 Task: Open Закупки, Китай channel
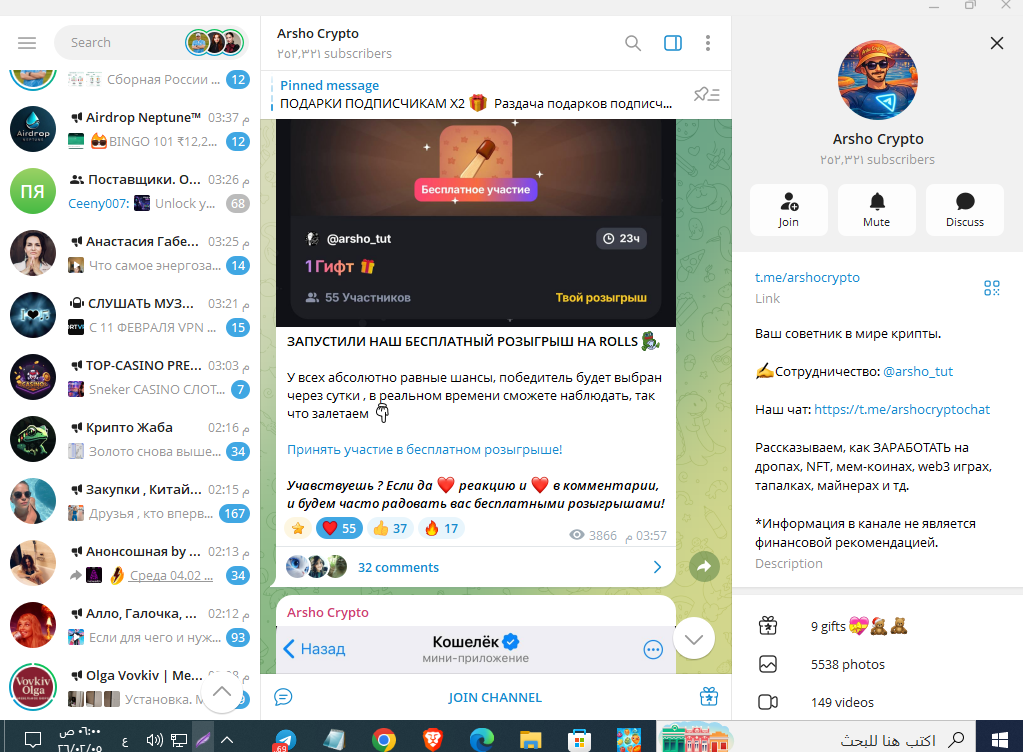tap(130, 501)
